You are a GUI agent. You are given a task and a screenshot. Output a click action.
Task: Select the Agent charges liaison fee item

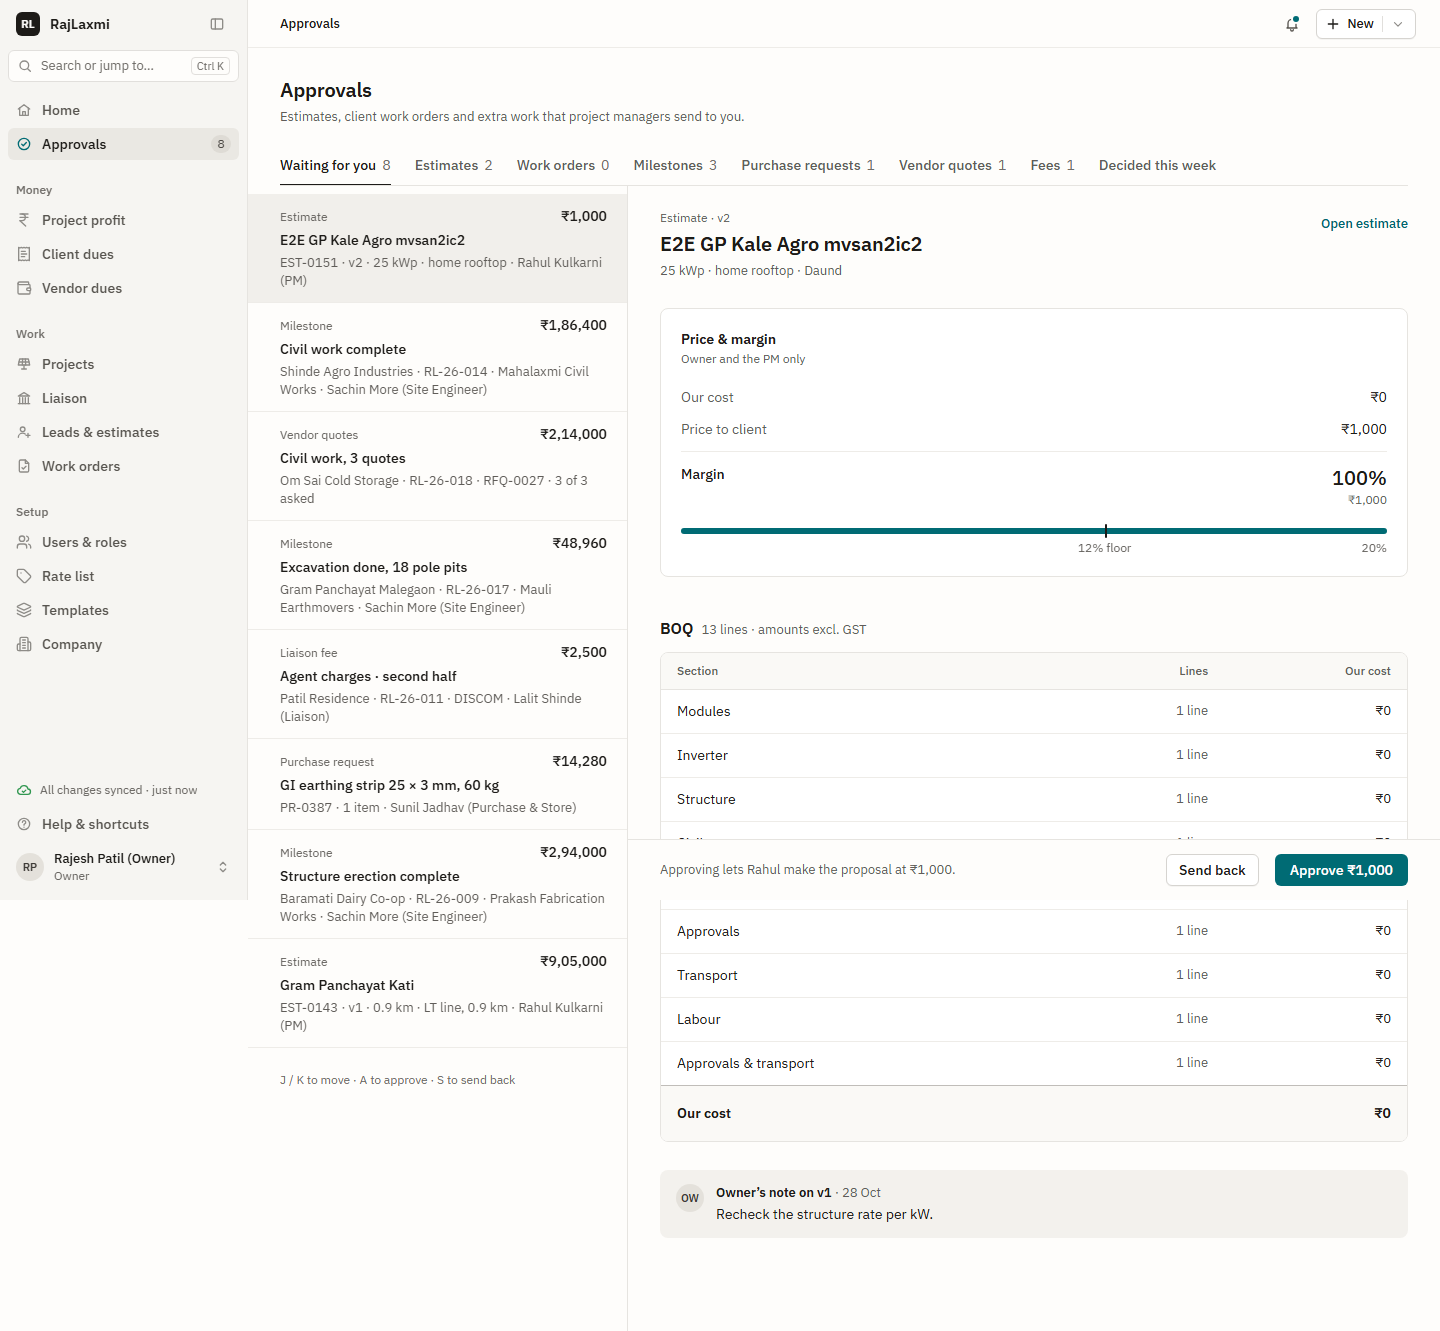click(437, 684)
